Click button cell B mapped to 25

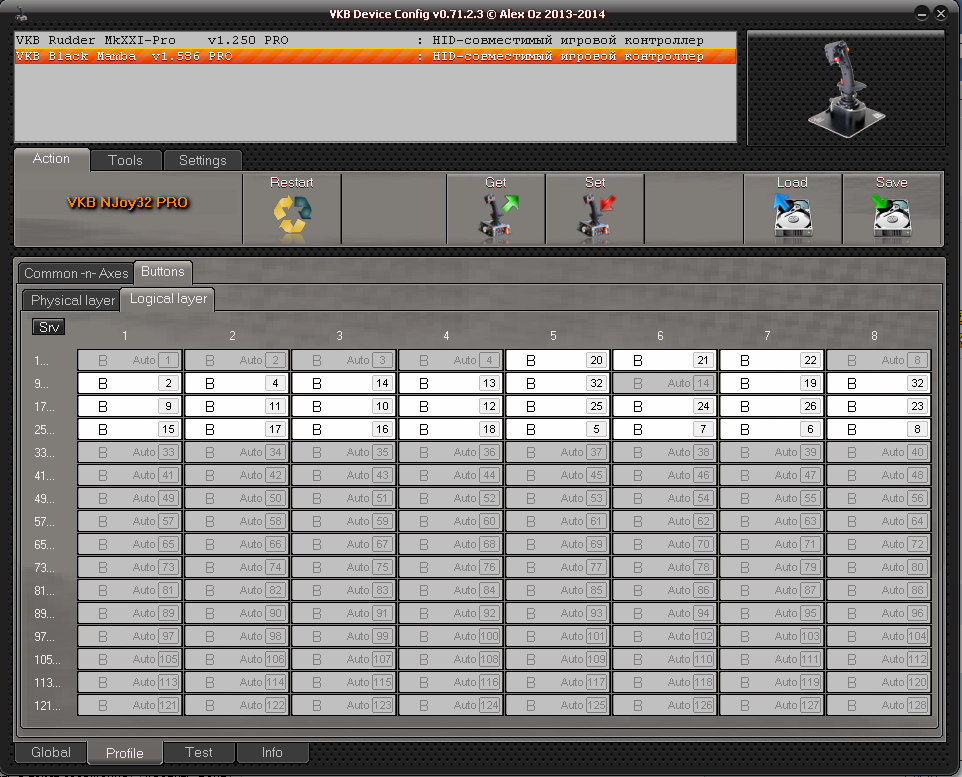(x=557, y=406)
